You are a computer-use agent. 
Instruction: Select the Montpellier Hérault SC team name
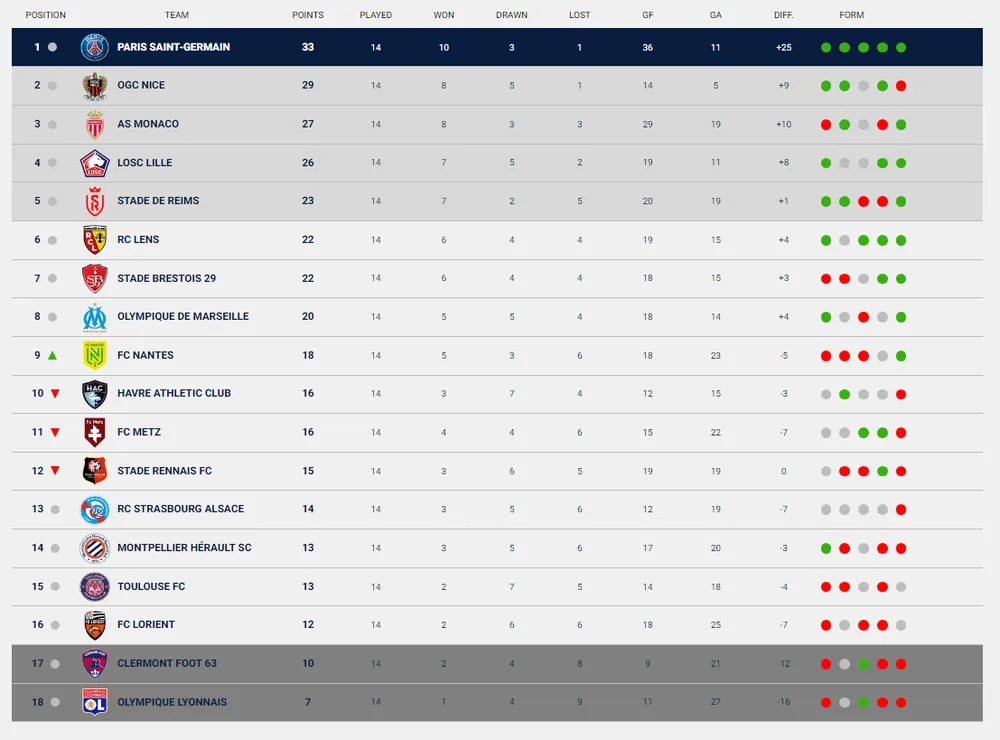tap(184, 548)
